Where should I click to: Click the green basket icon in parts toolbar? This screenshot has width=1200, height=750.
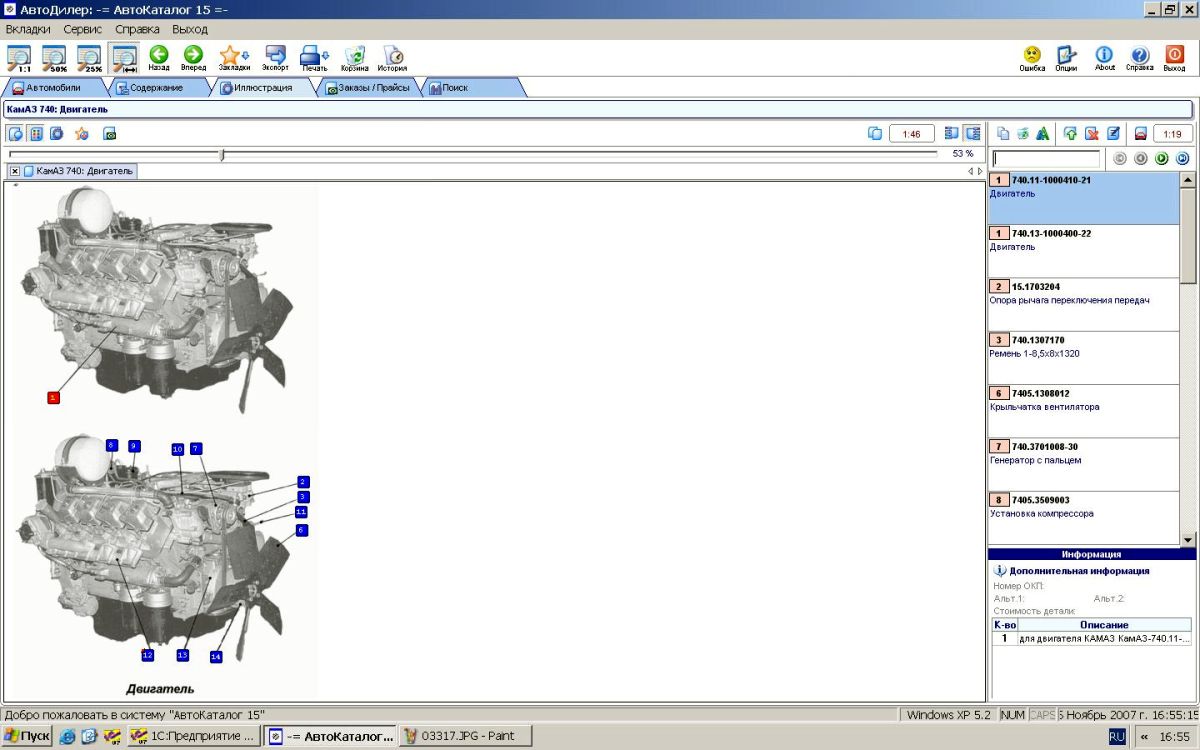(x=1023, y=133)
